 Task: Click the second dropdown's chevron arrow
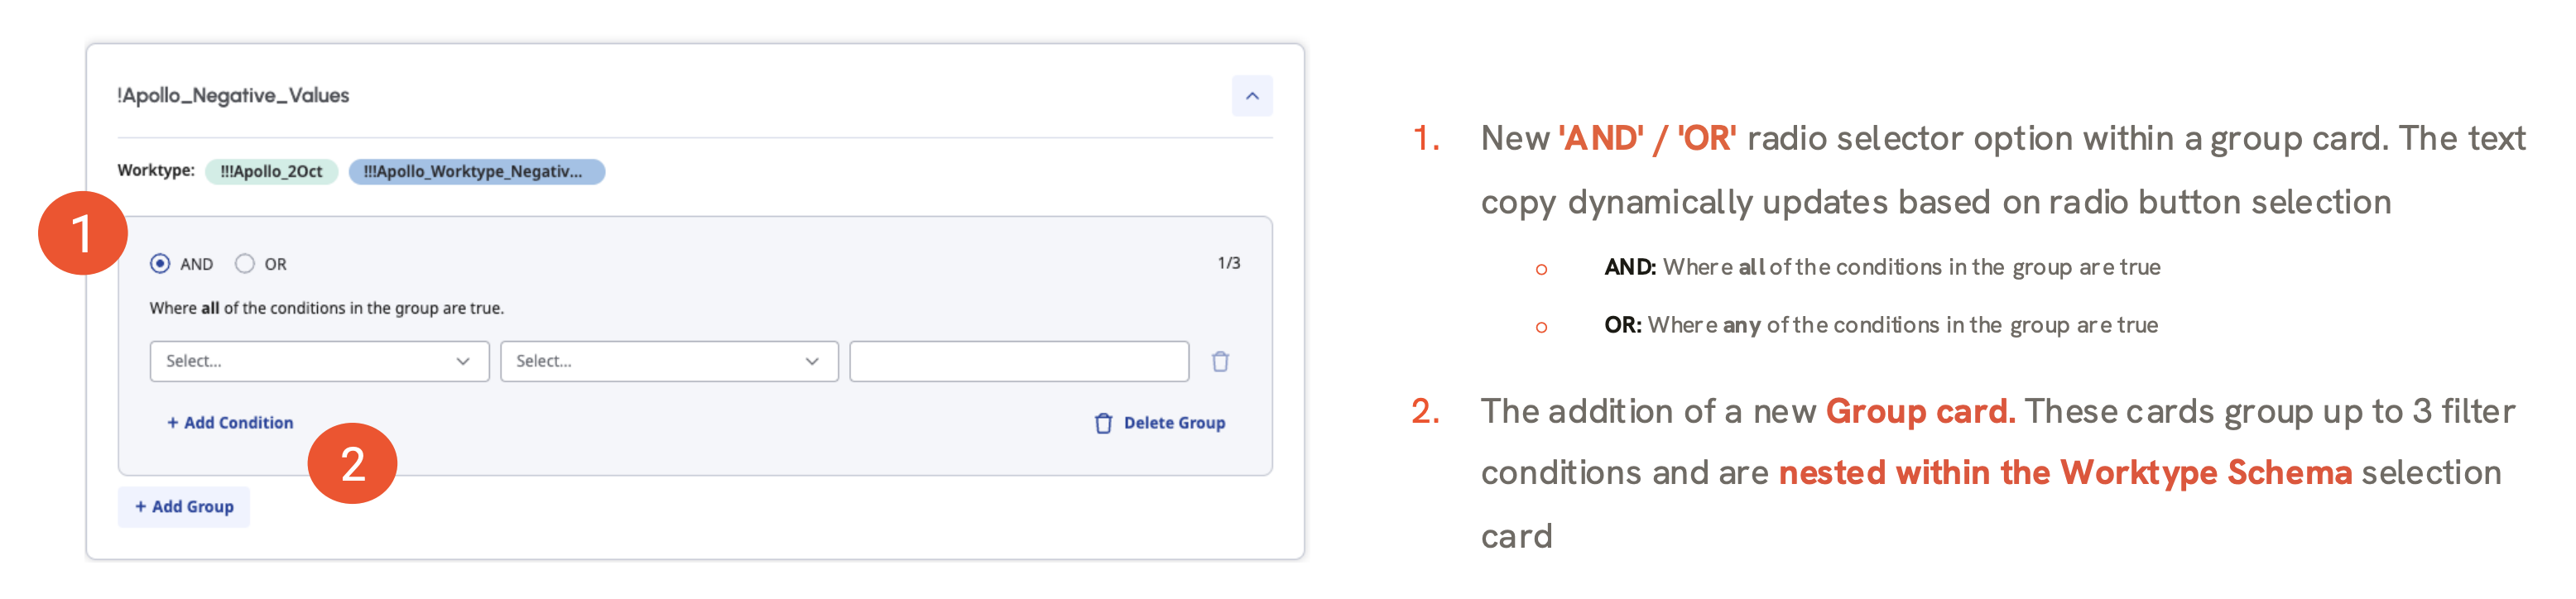pyautogui.click(x=812, y=361)
